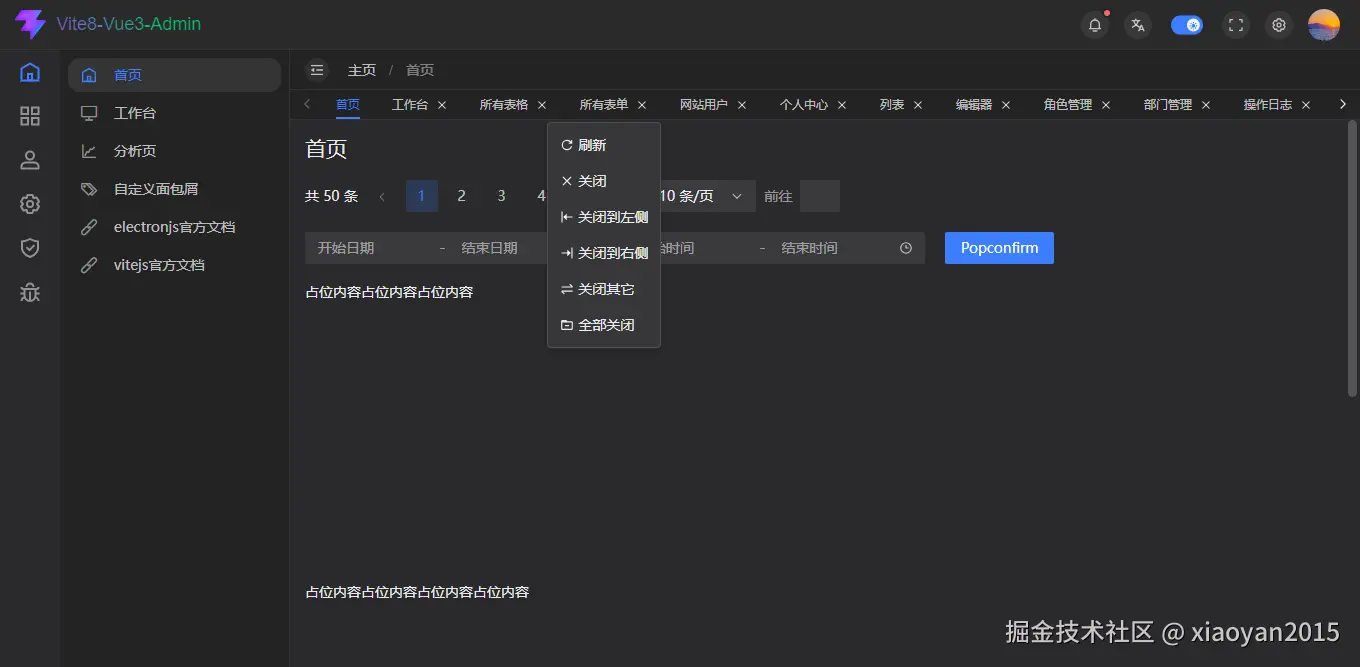This screenshot has height=667, width=1360.
Task: Choose 全部关闭 in the context menu
Action: [604, 325]
